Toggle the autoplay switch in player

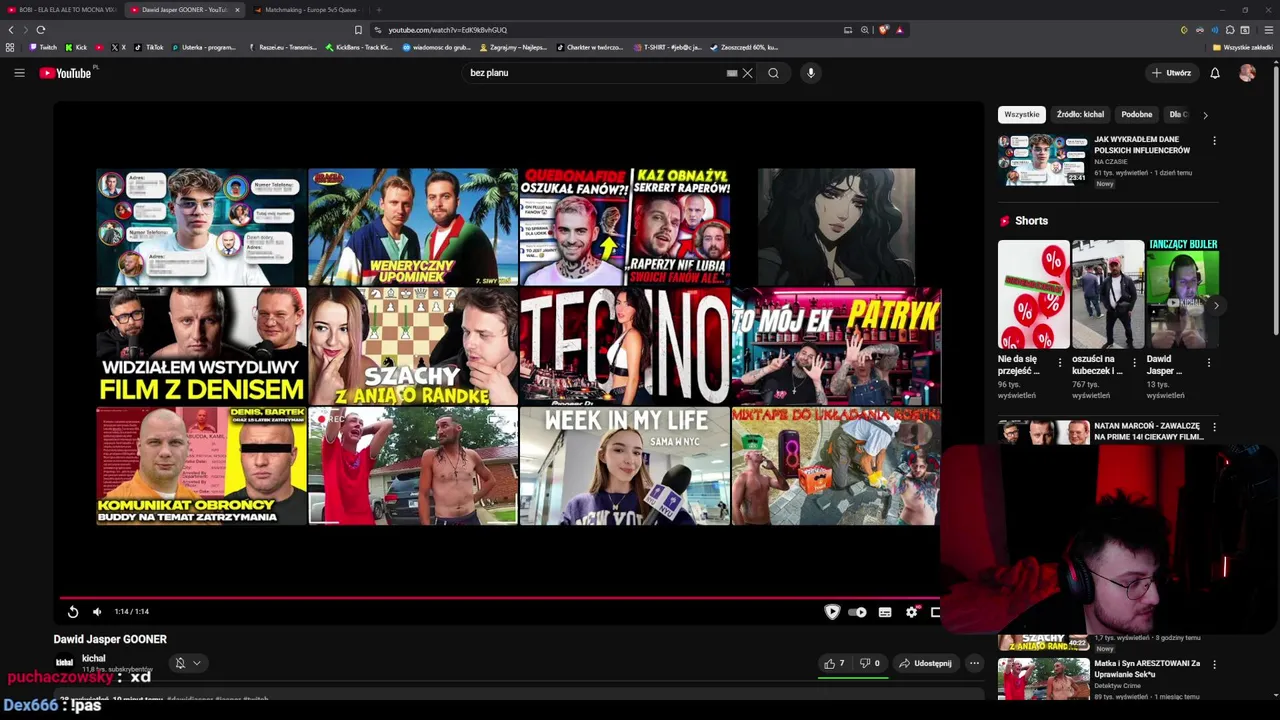pyautogui.click(x=857, y=612)
